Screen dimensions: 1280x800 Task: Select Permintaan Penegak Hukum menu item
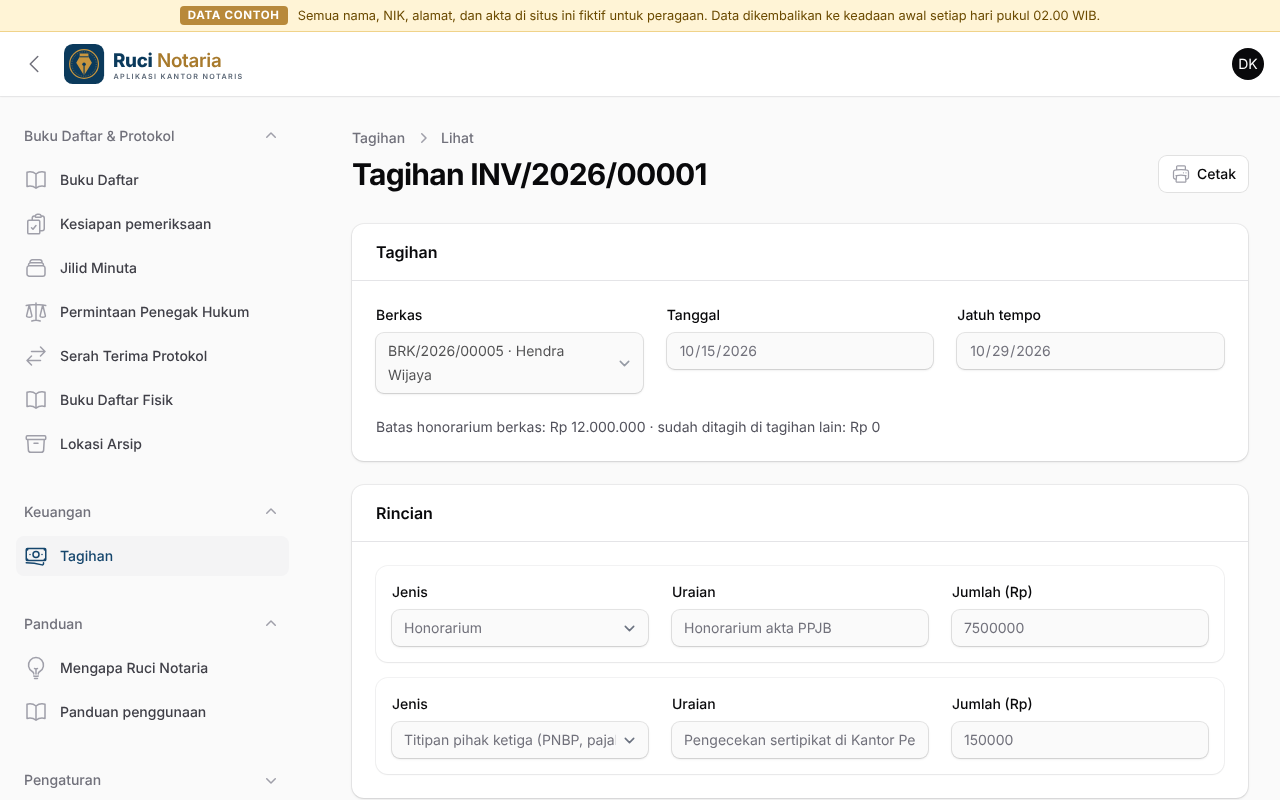pos(152,312)
